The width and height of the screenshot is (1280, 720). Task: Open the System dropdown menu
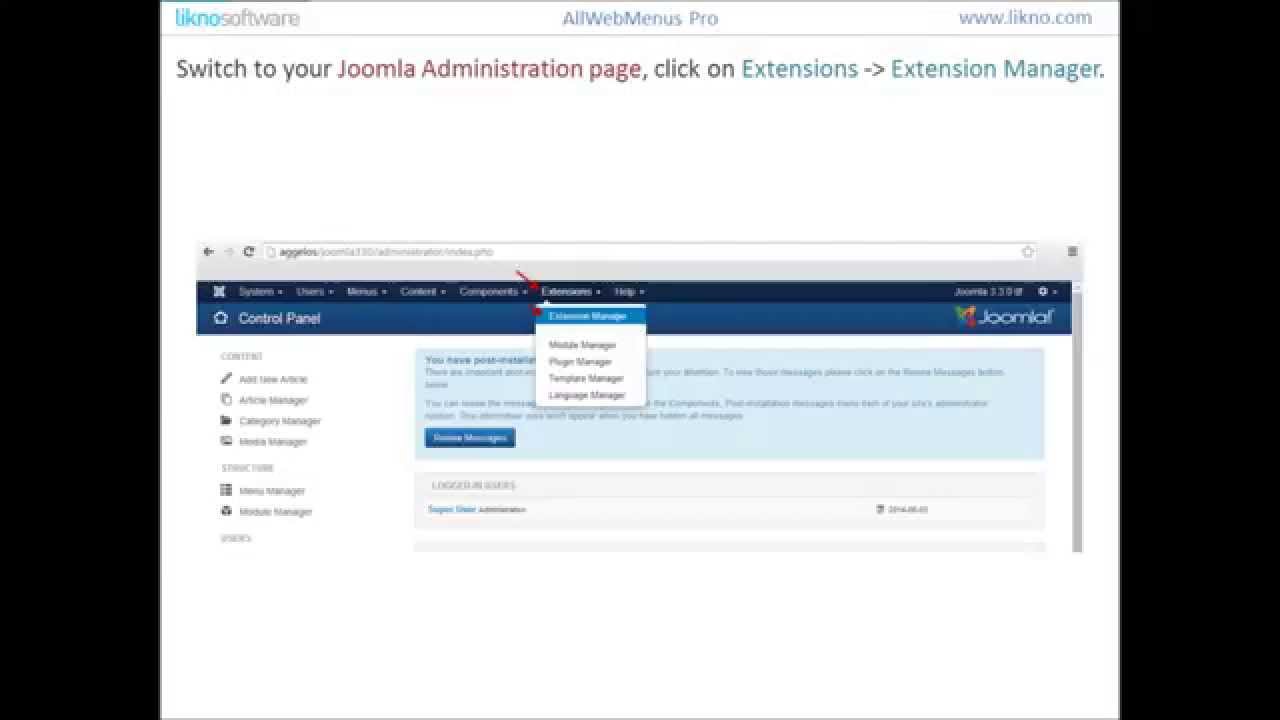[x=260, y=292]
